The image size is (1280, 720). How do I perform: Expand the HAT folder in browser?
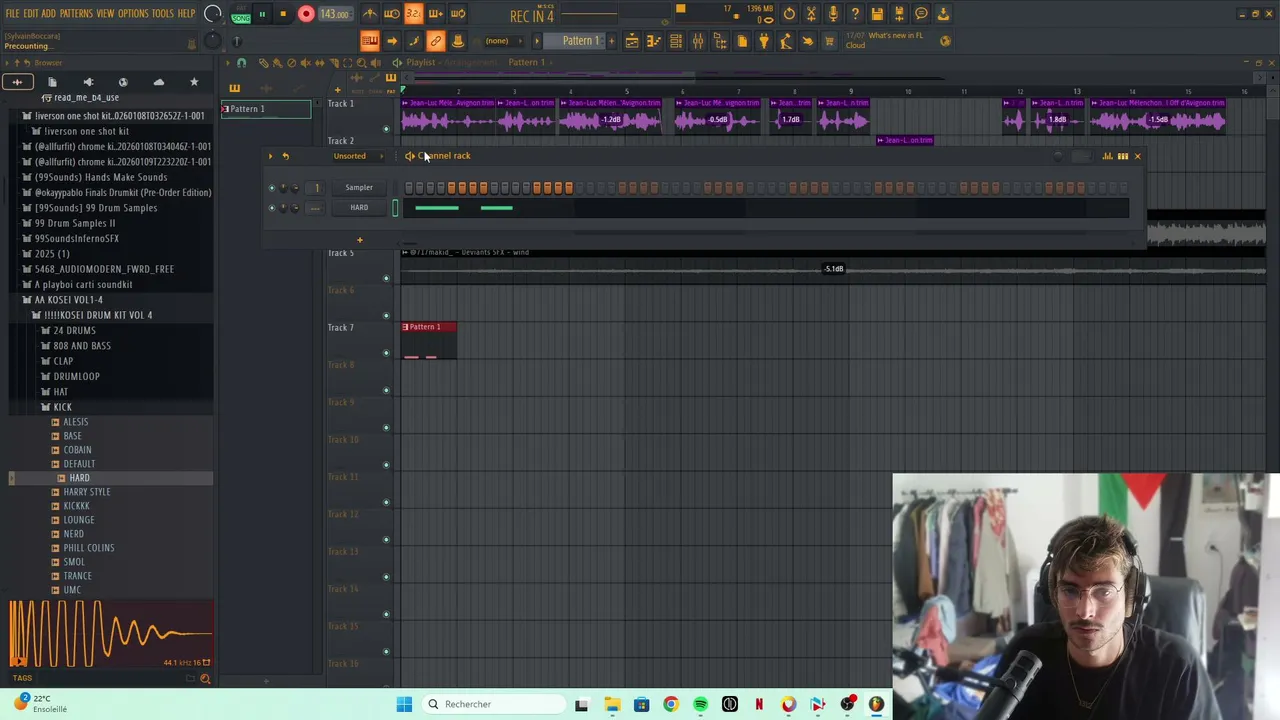[x=61, y=392]
